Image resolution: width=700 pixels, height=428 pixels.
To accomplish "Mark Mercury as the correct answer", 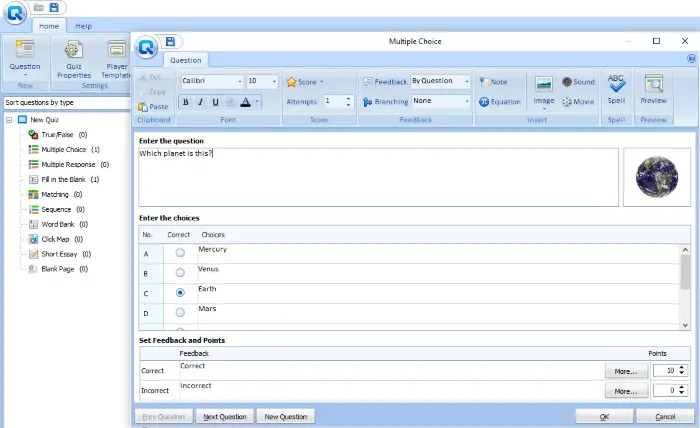I will pos(180,253).
